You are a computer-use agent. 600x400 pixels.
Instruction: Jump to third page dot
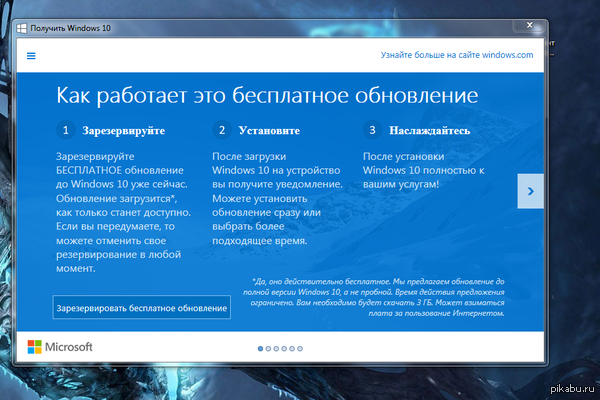tap(277, 349)
